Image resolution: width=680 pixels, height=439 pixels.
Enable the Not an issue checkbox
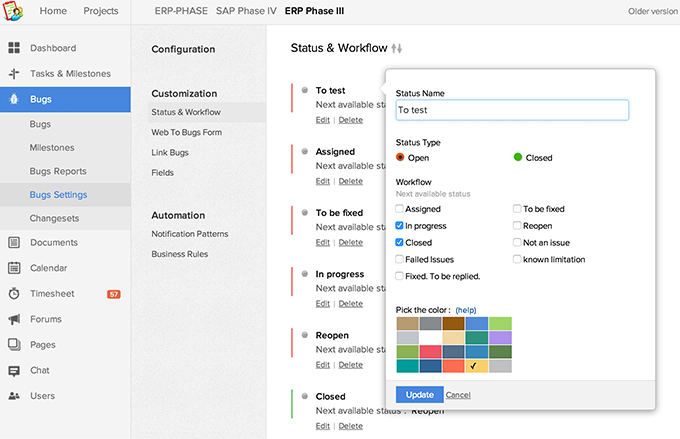(x=517, y=242)
